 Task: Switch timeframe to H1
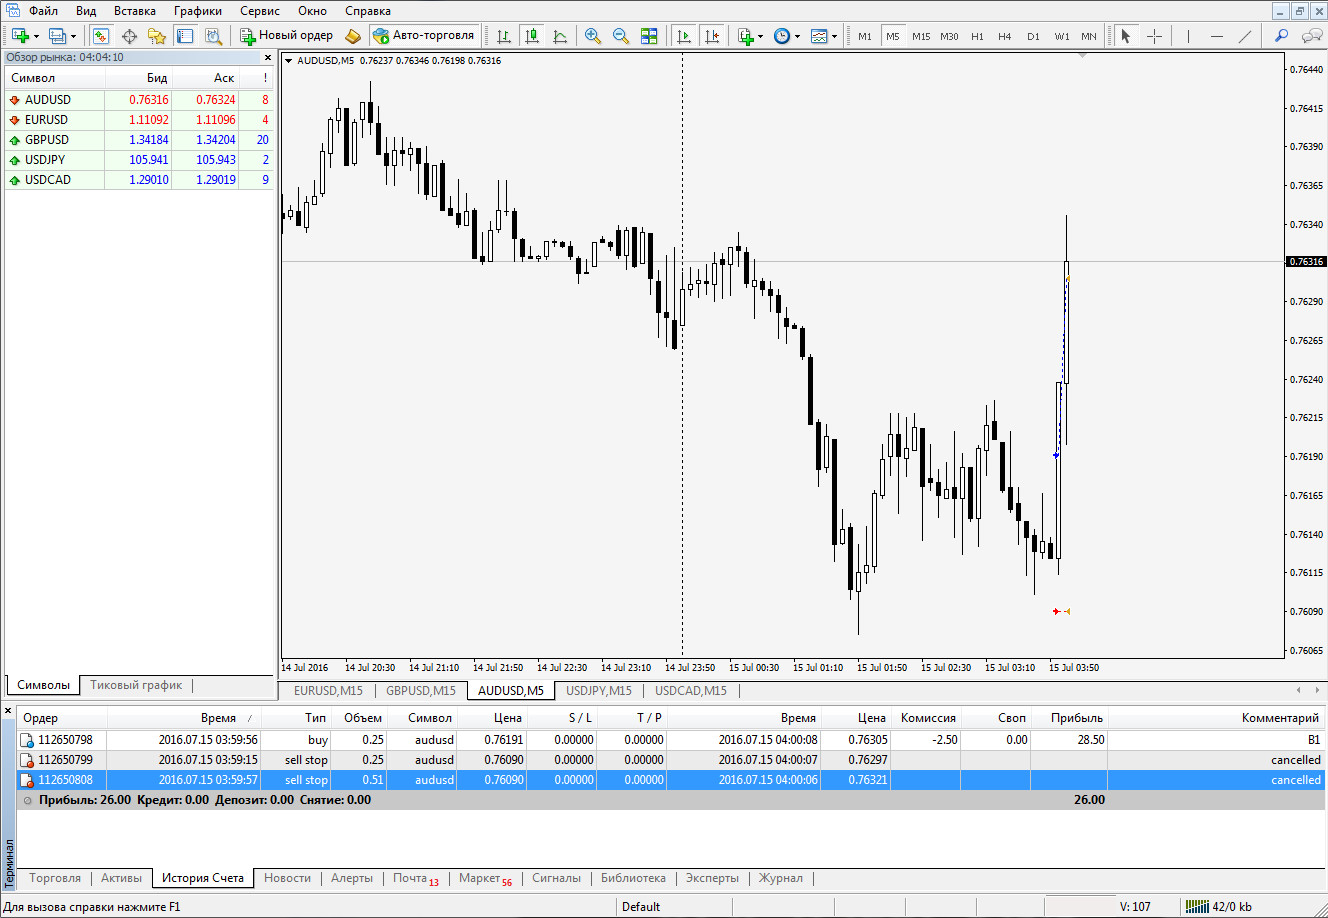point(977,36)
